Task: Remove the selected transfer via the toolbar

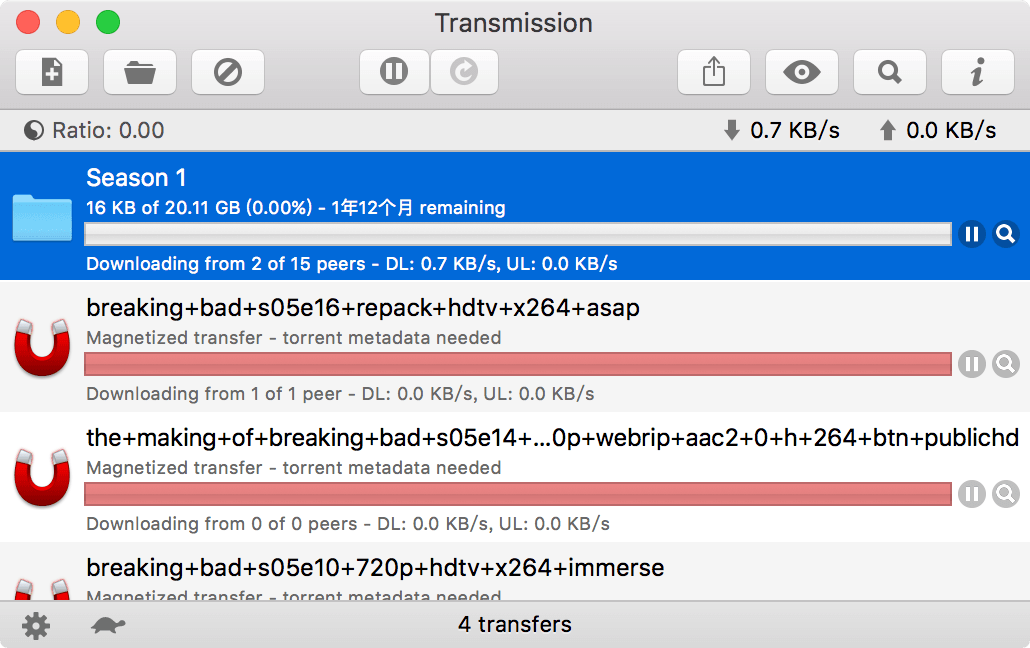Action: coord(228,72)
